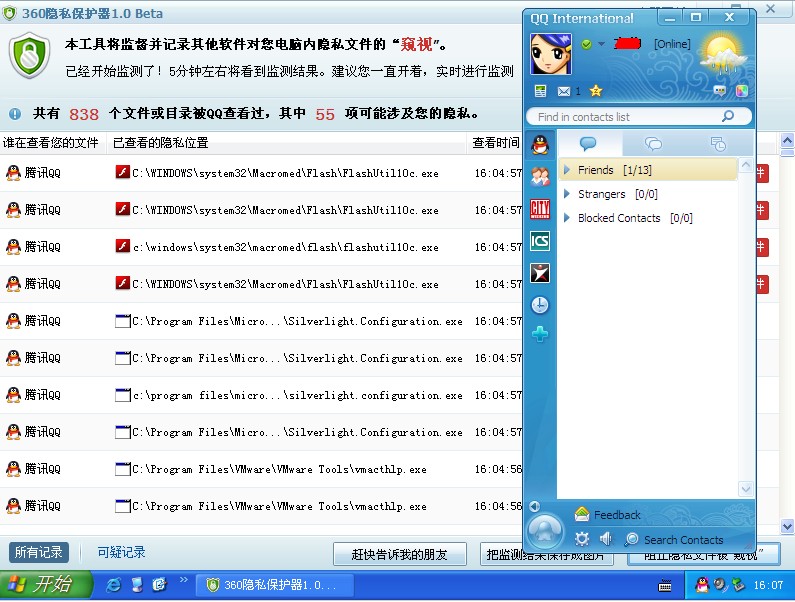
Task: Click the yellow star Qzone icon
Action: 596,91
